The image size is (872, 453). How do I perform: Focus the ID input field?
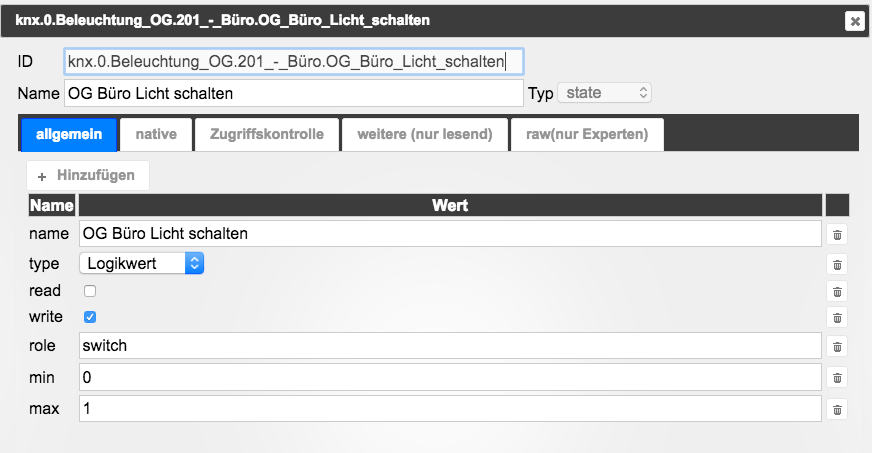[294, 62]
